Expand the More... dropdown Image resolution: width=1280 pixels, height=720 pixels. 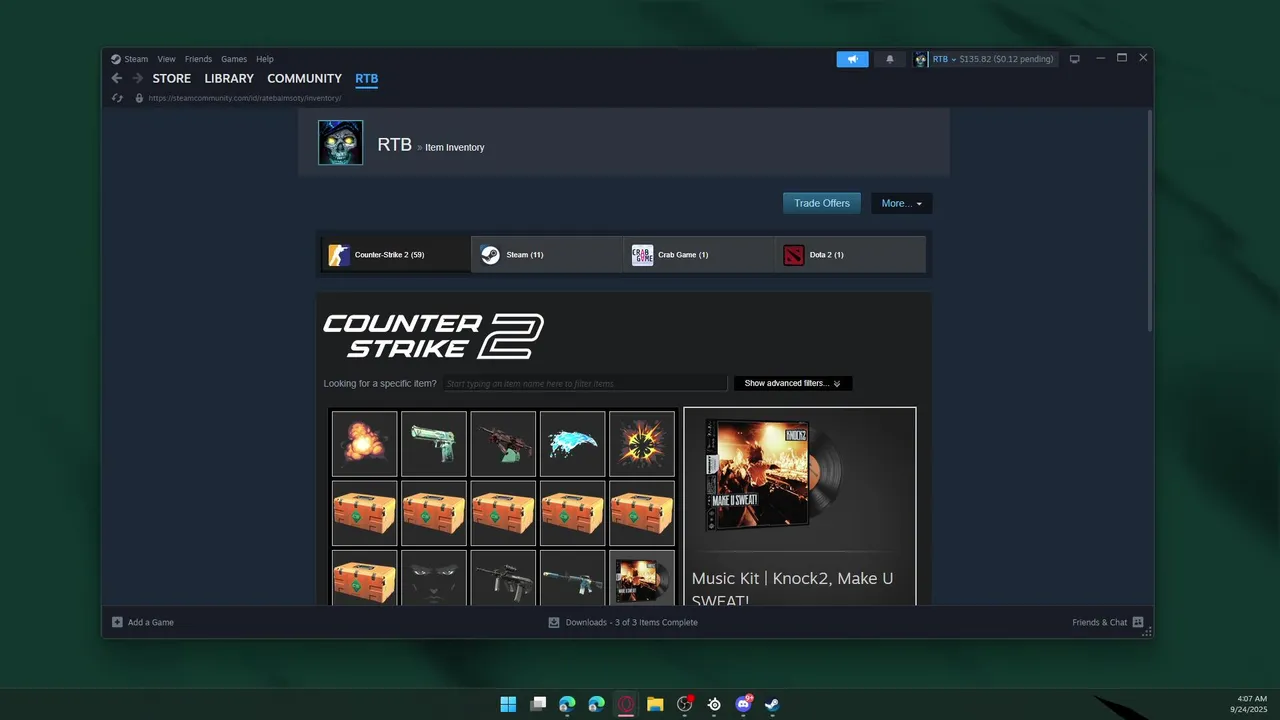tap(902, 203)
